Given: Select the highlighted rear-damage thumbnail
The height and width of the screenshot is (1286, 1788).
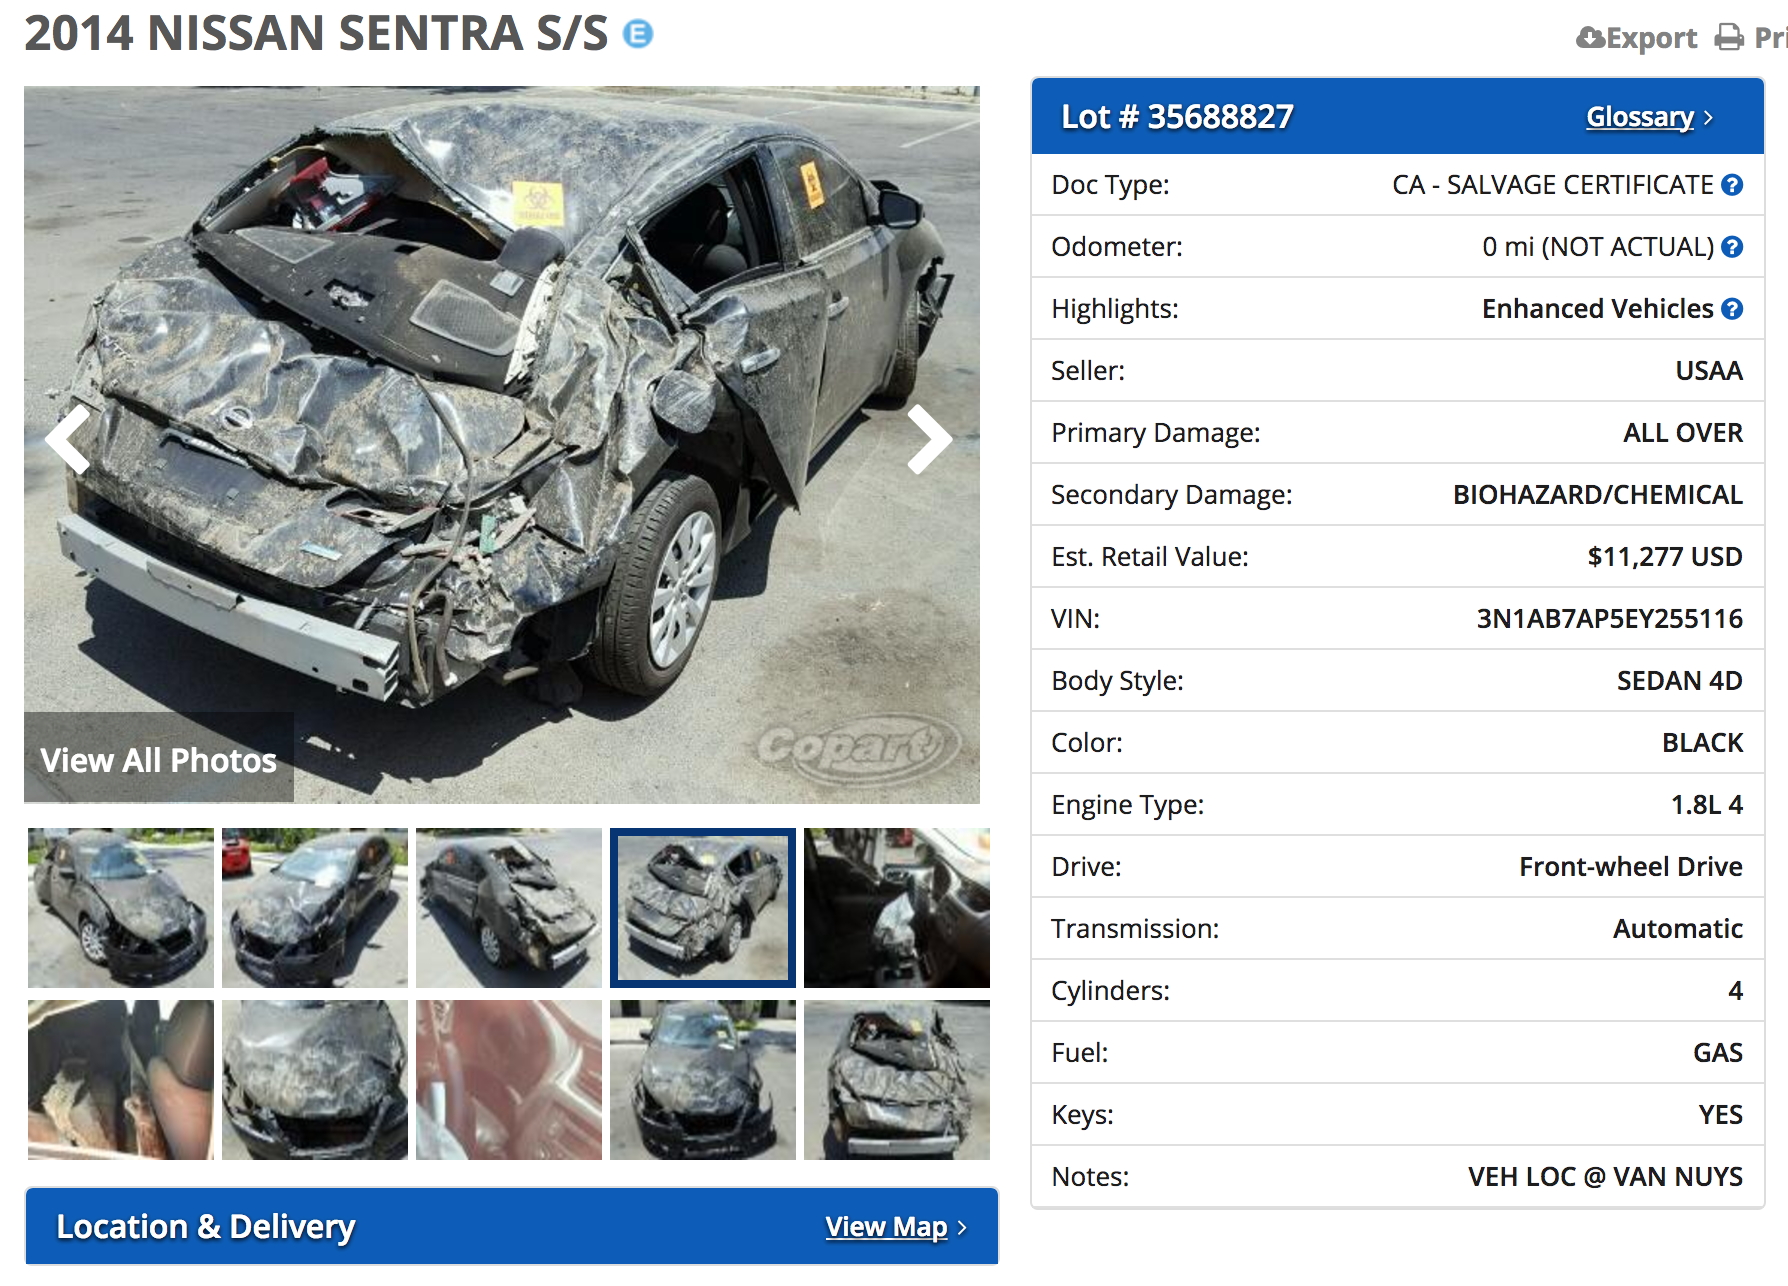Looking at the screenshot, I should (x=703, y=908).
